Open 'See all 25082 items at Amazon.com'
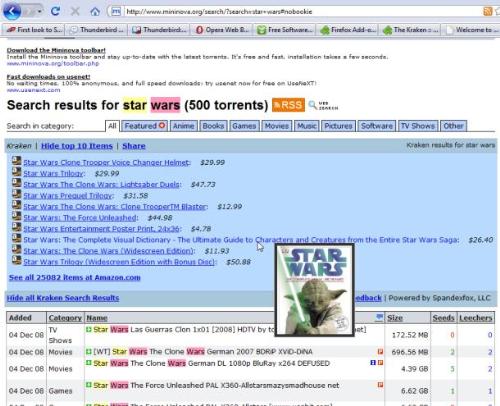The height and width of the screenshot is (406, 500). pyautogui.click(x=75, y=277)
